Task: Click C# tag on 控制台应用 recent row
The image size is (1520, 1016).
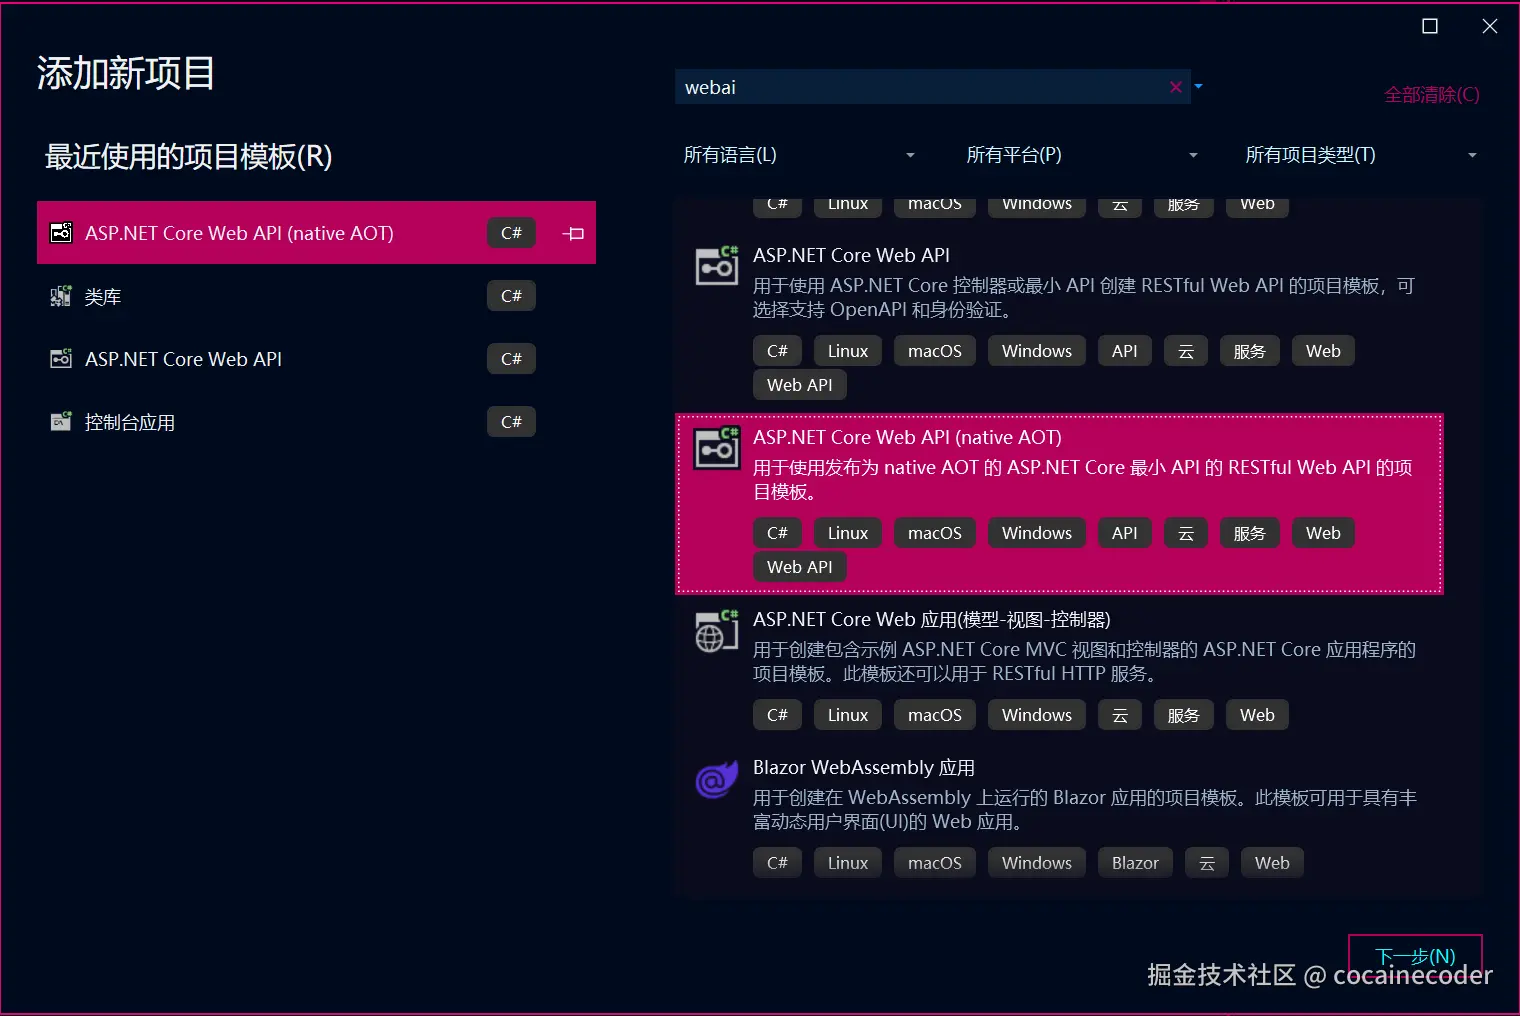Action: [x=511, y=422]
